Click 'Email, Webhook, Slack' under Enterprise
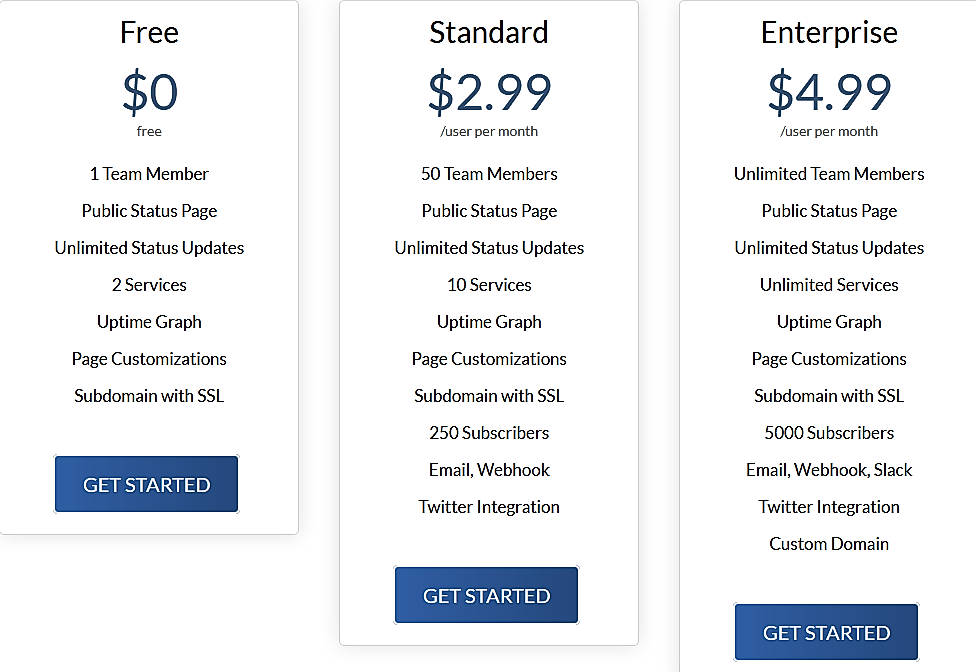The width and height of the screenshot is (976, 672). point(829,469)
